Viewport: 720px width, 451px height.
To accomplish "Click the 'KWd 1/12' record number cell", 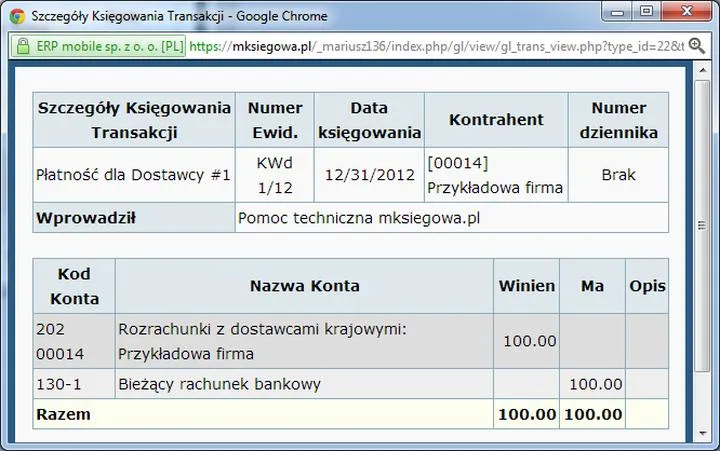I will [275, 175].
